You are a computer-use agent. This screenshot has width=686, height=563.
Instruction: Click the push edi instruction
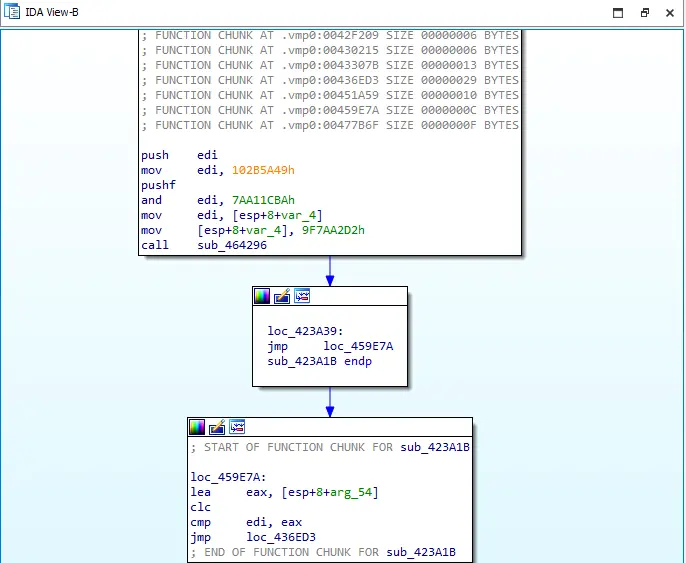[179, 155]
